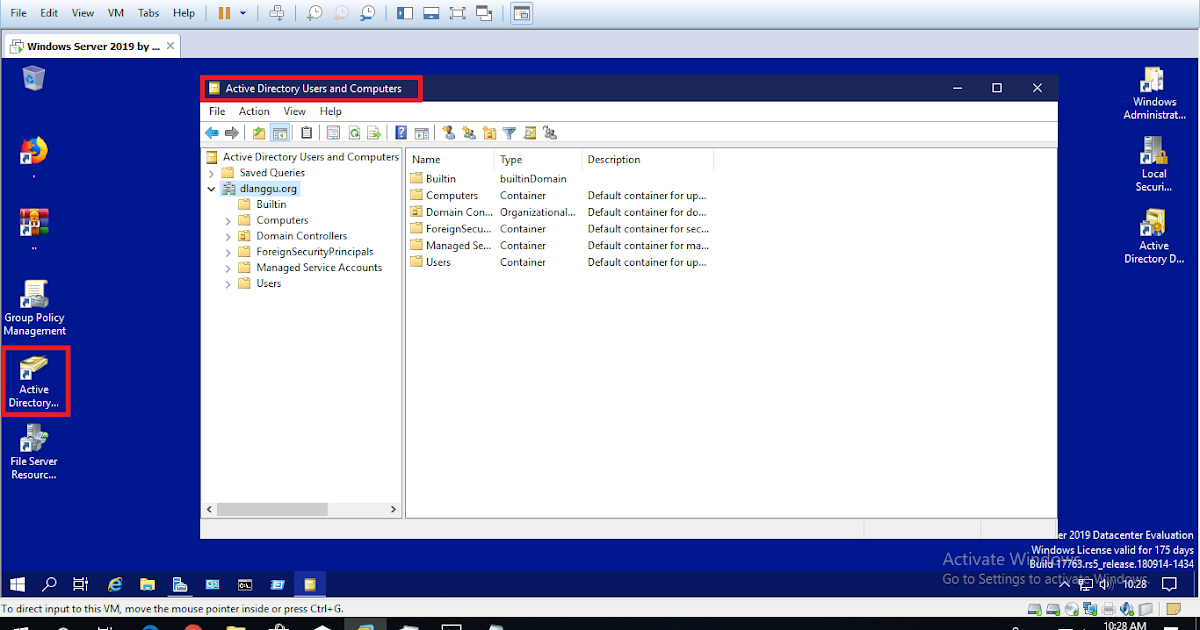Pause the VM with VMware pause button
1200x630 pixels.
(224, 13)
